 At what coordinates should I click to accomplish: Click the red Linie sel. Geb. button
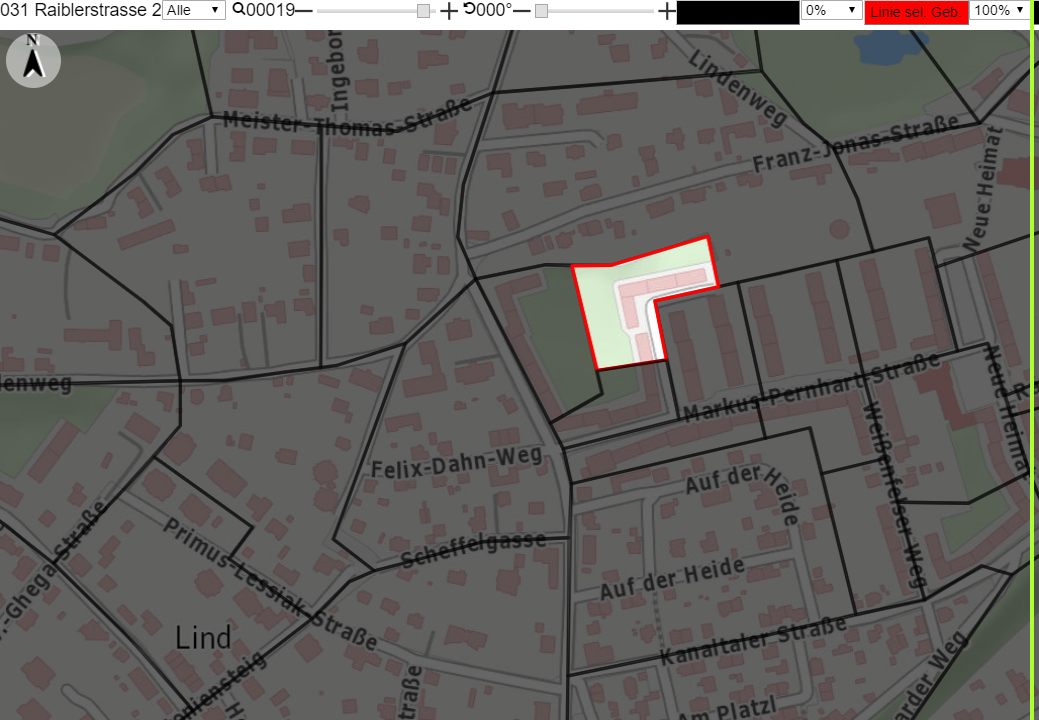click(x=916, y=12)
